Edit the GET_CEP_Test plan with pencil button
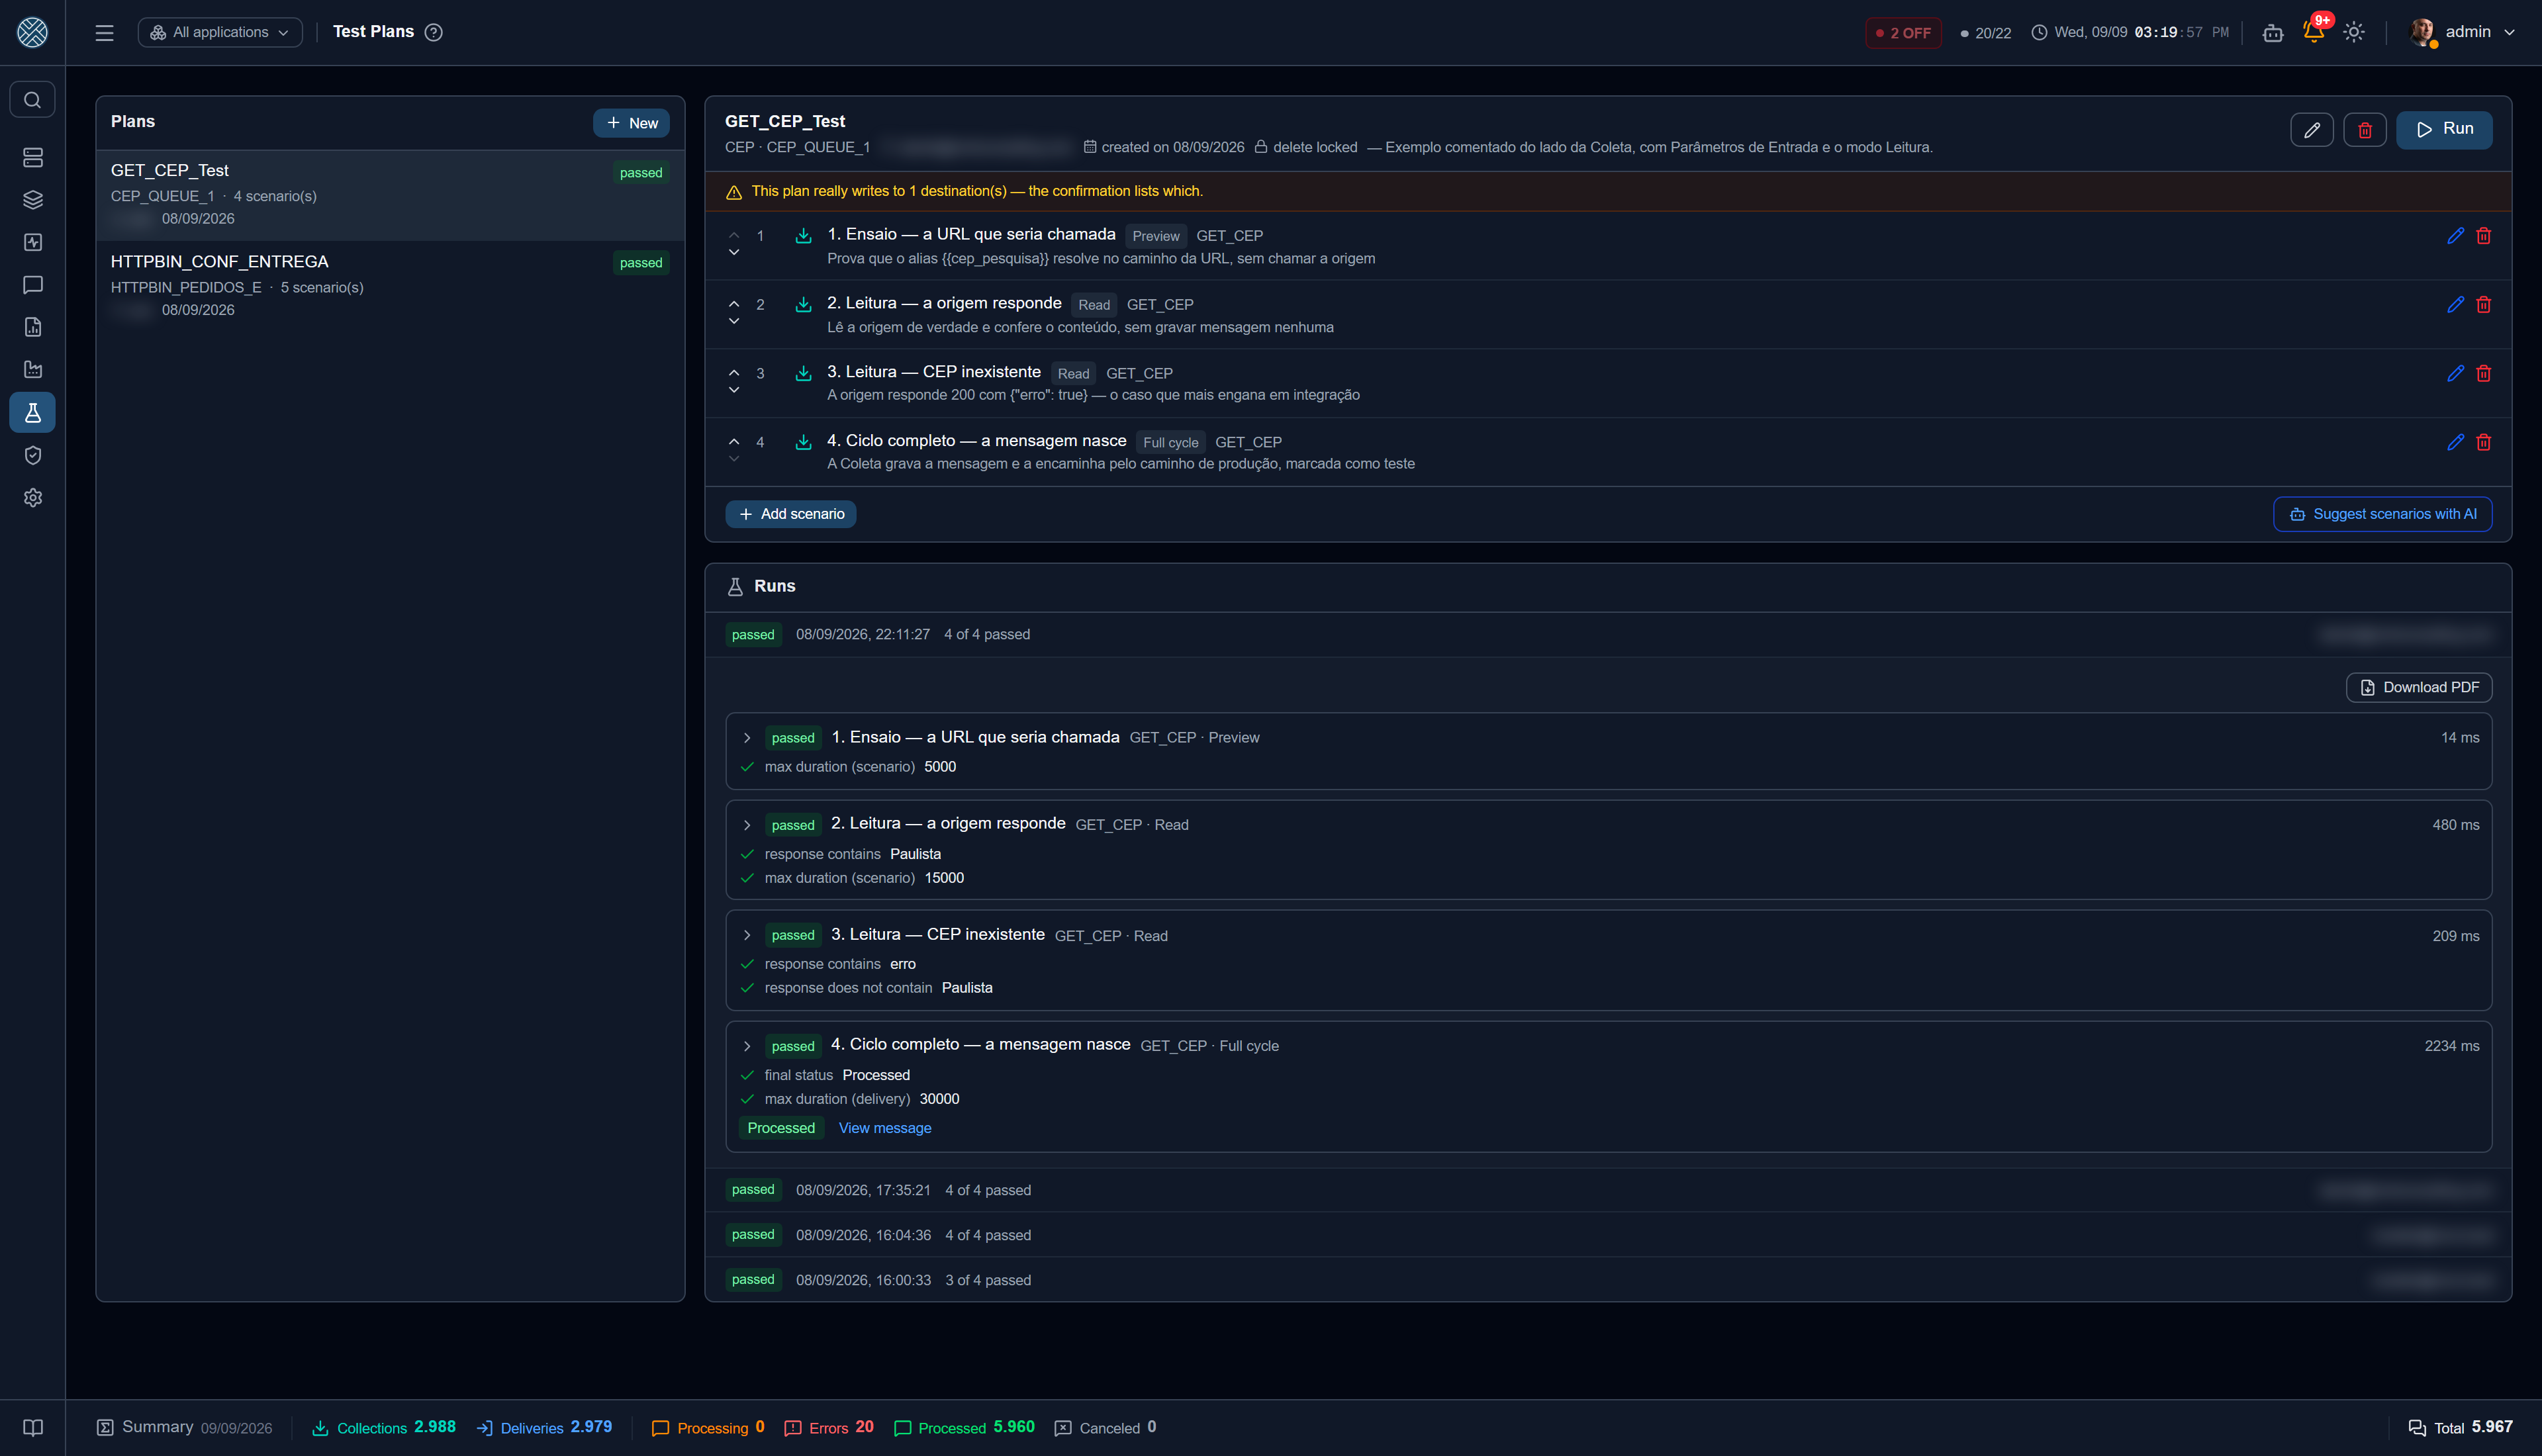 [2311, 129]
